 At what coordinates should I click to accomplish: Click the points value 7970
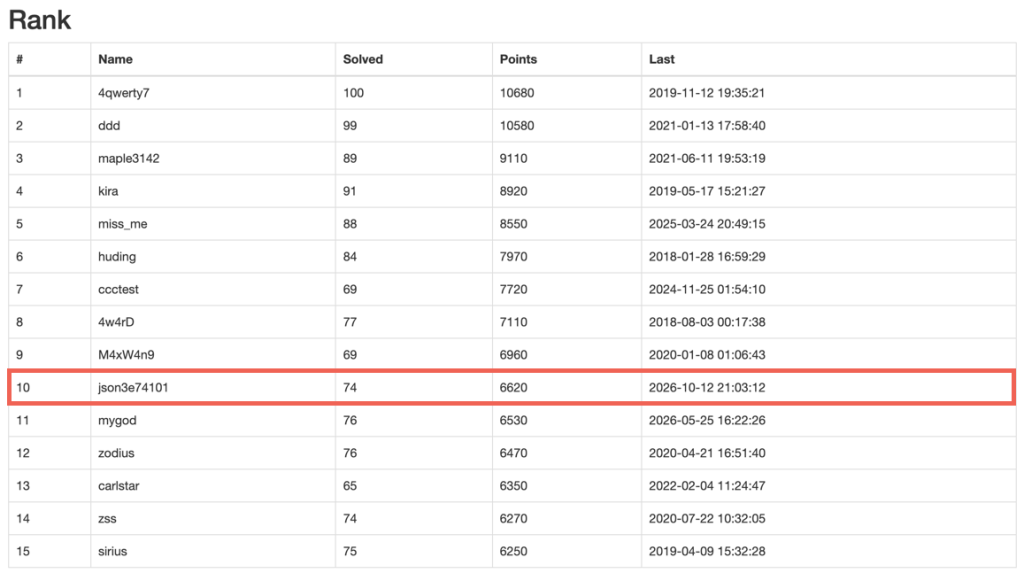pyautogui.click(x=513, y=256)
